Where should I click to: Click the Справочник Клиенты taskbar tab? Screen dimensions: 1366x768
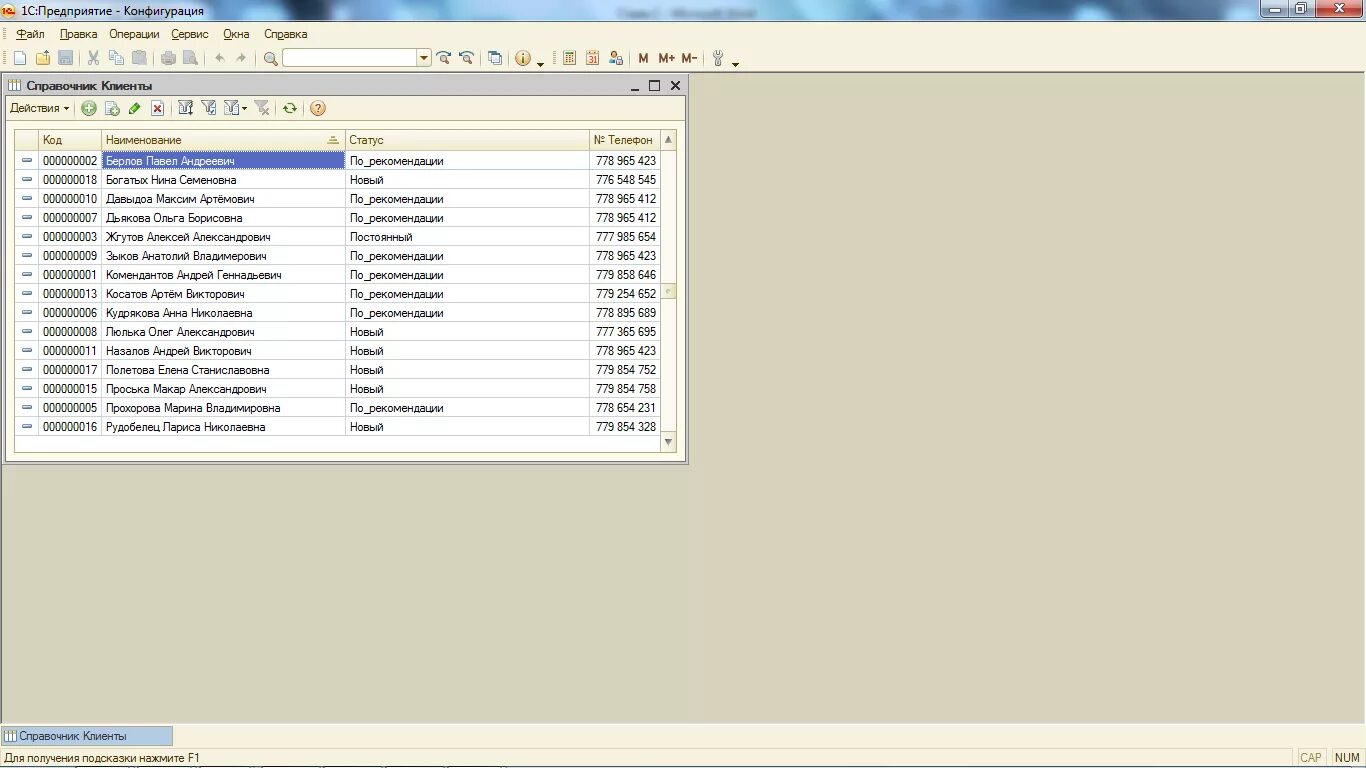click(x=87, y=736)
